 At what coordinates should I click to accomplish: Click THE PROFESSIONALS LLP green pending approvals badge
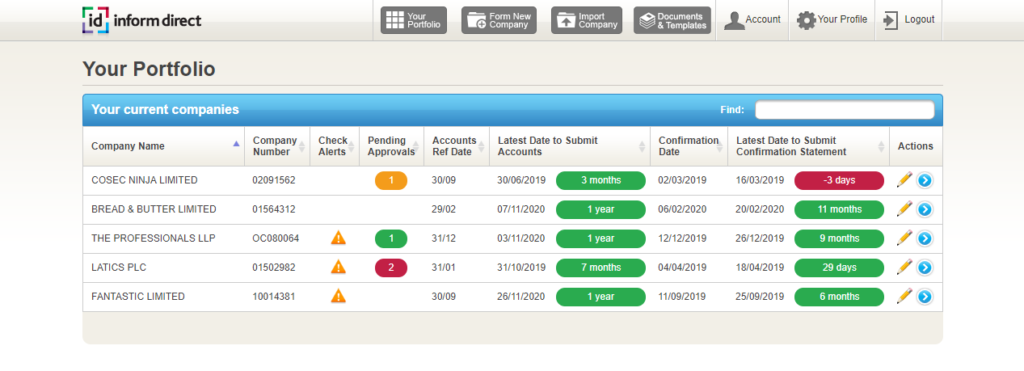391,239
